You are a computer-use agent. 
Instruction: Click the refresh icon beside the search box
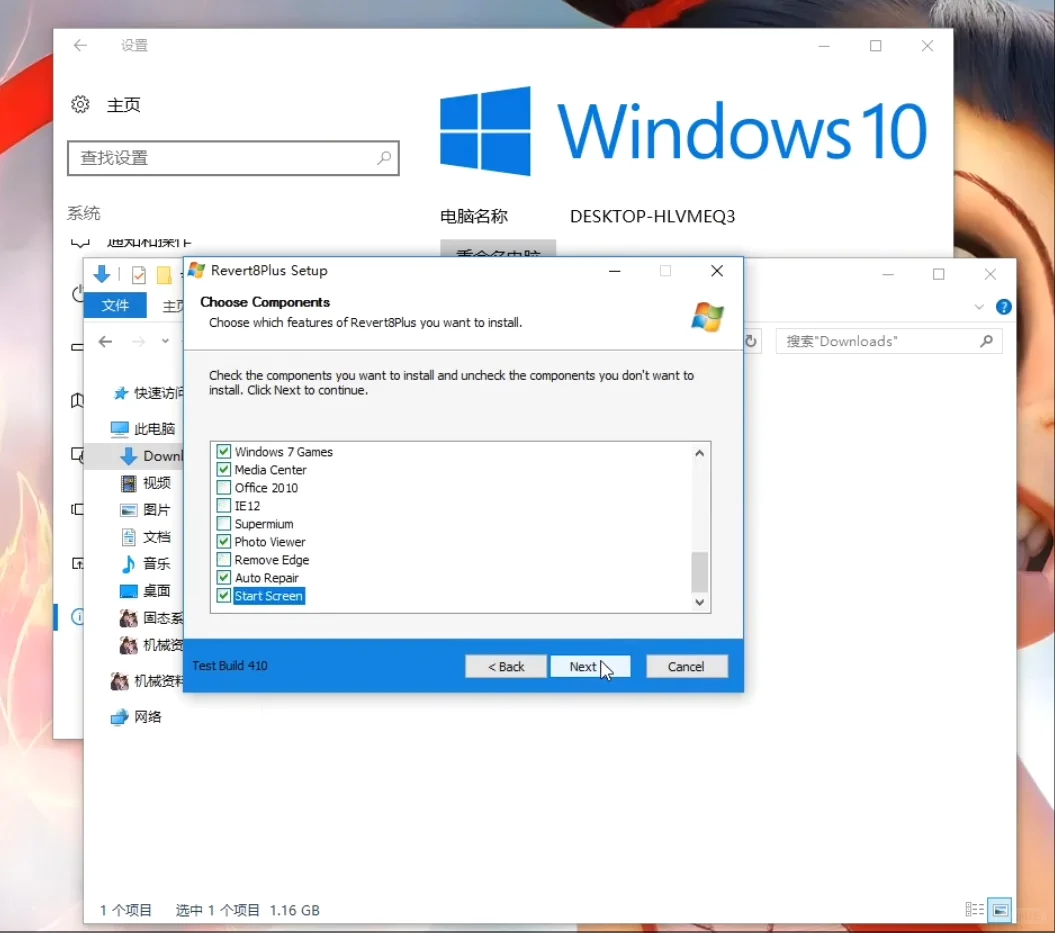[751, 341]
